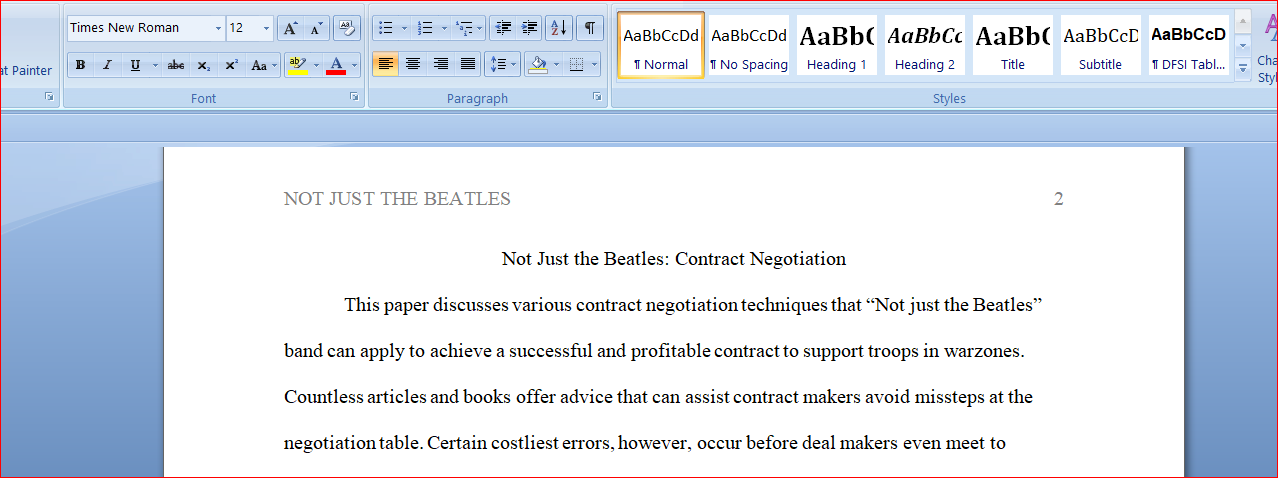Toggle underline formatting
This screenshot has height=478, width=1278.
coord(135,65)
